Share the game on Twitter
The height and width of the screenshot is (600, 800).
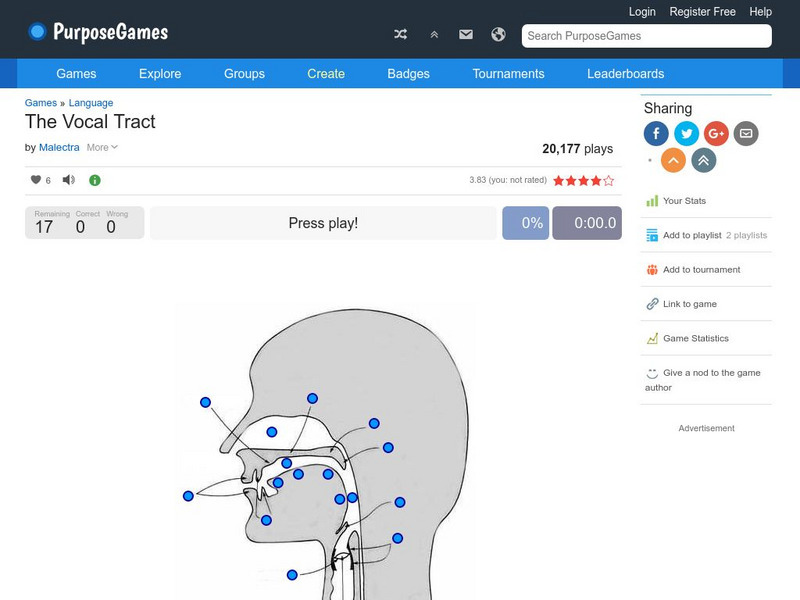pos(686,133)
